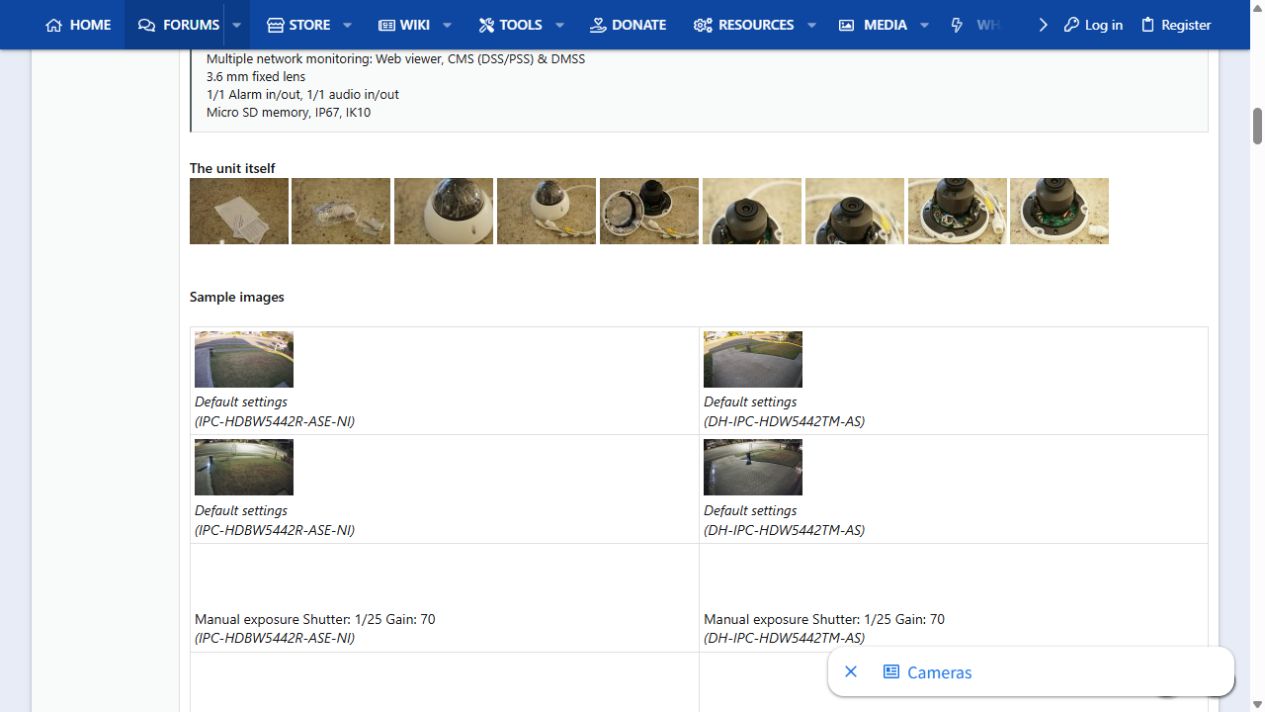Select the 'Sample images' heading text

(237, 297)
